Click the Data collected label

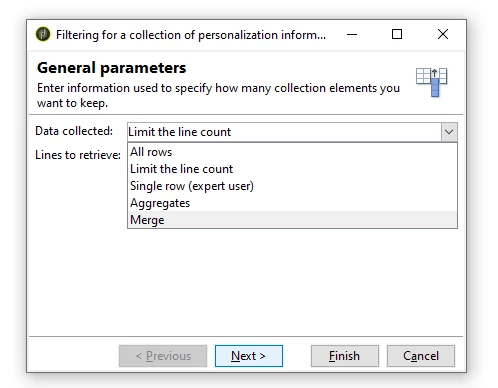point(74,131)
